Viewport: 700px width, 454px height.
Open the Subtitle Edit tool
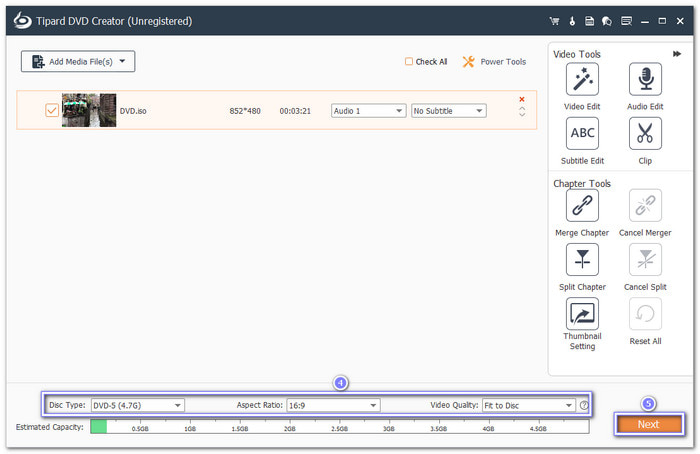tap(582, 133)
